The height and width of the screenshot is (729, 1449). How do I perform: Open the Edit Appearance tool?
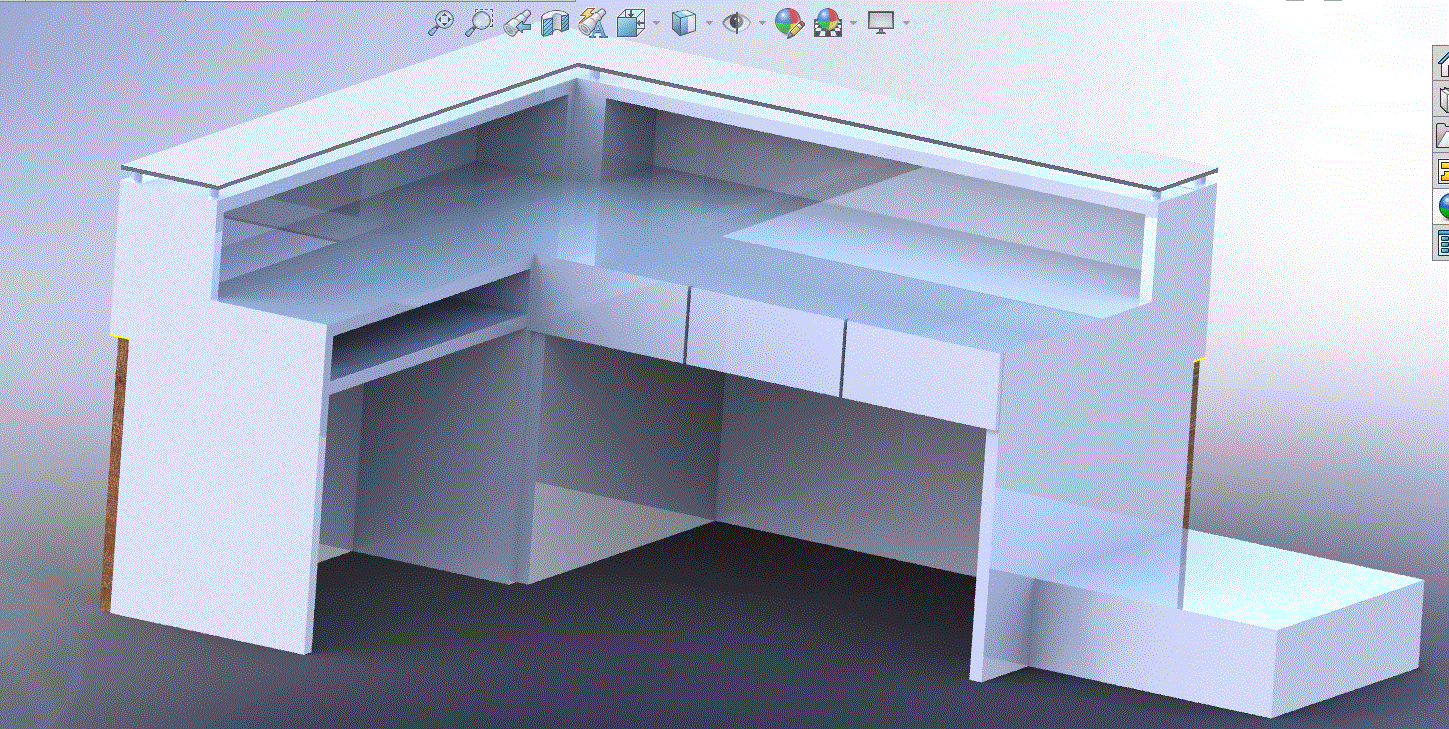pyautogui.click(x=790, y=22)
